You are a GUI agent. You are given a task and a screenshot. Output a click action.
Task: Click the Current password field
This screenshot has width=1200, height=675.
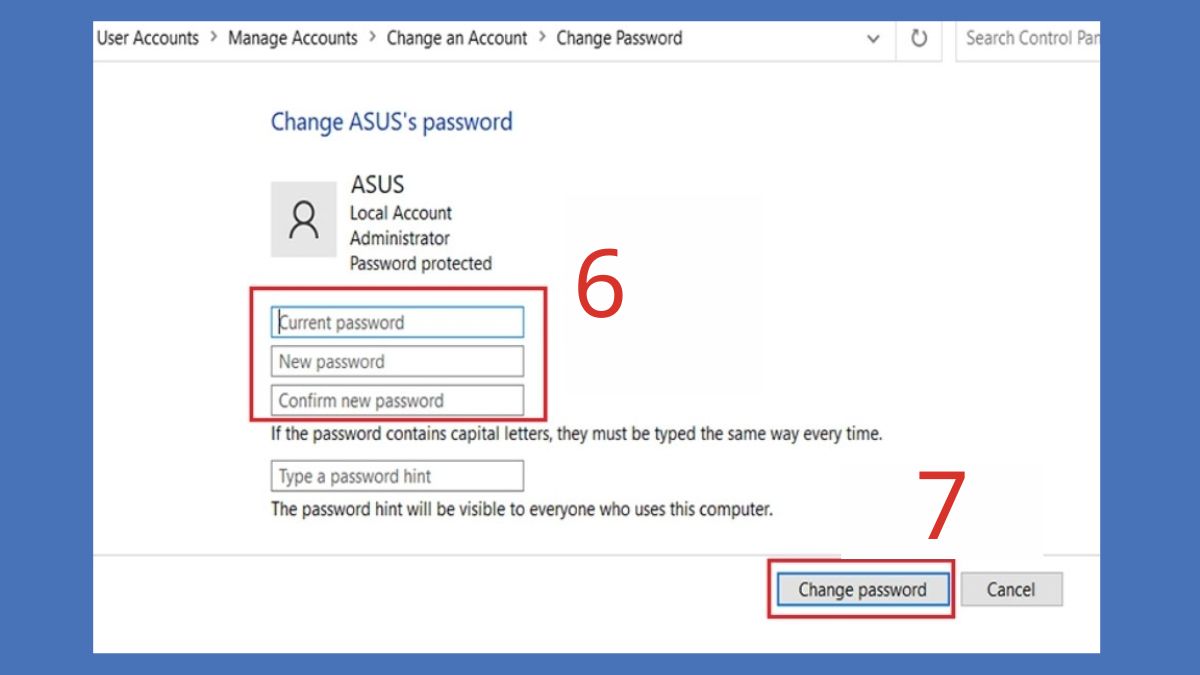tap(397, 322)
